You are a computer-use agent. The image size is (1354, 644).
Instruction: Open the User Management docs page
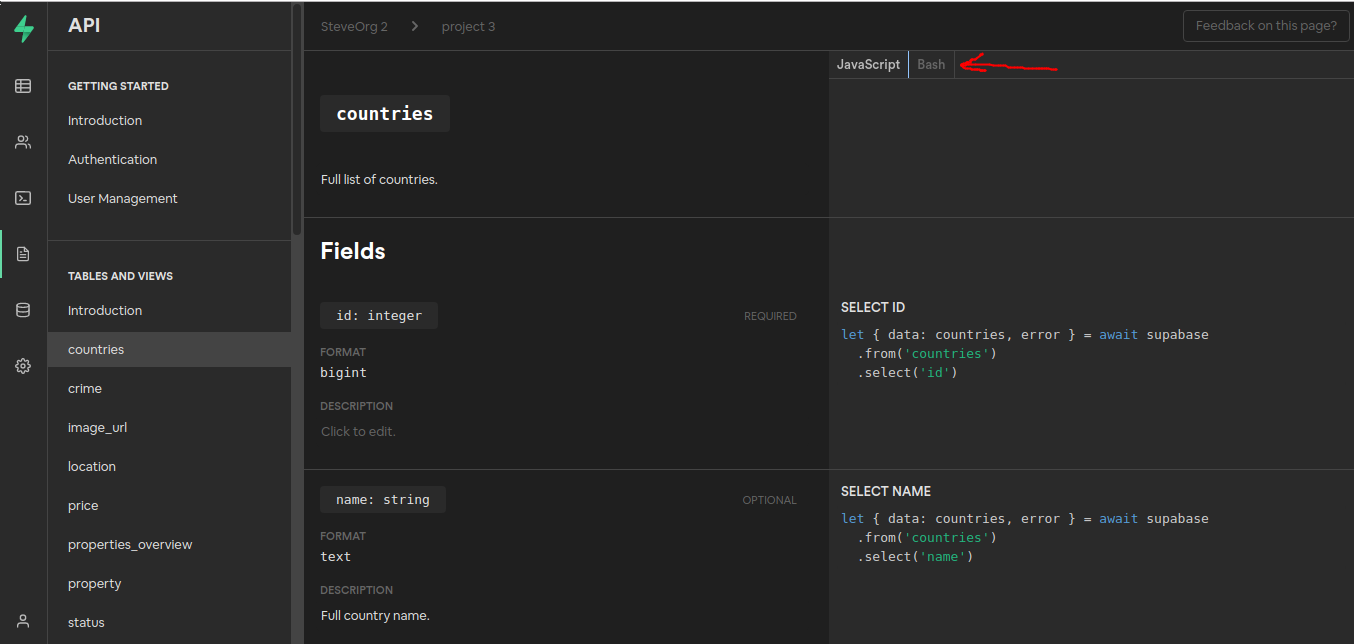[x=122, y=198]
